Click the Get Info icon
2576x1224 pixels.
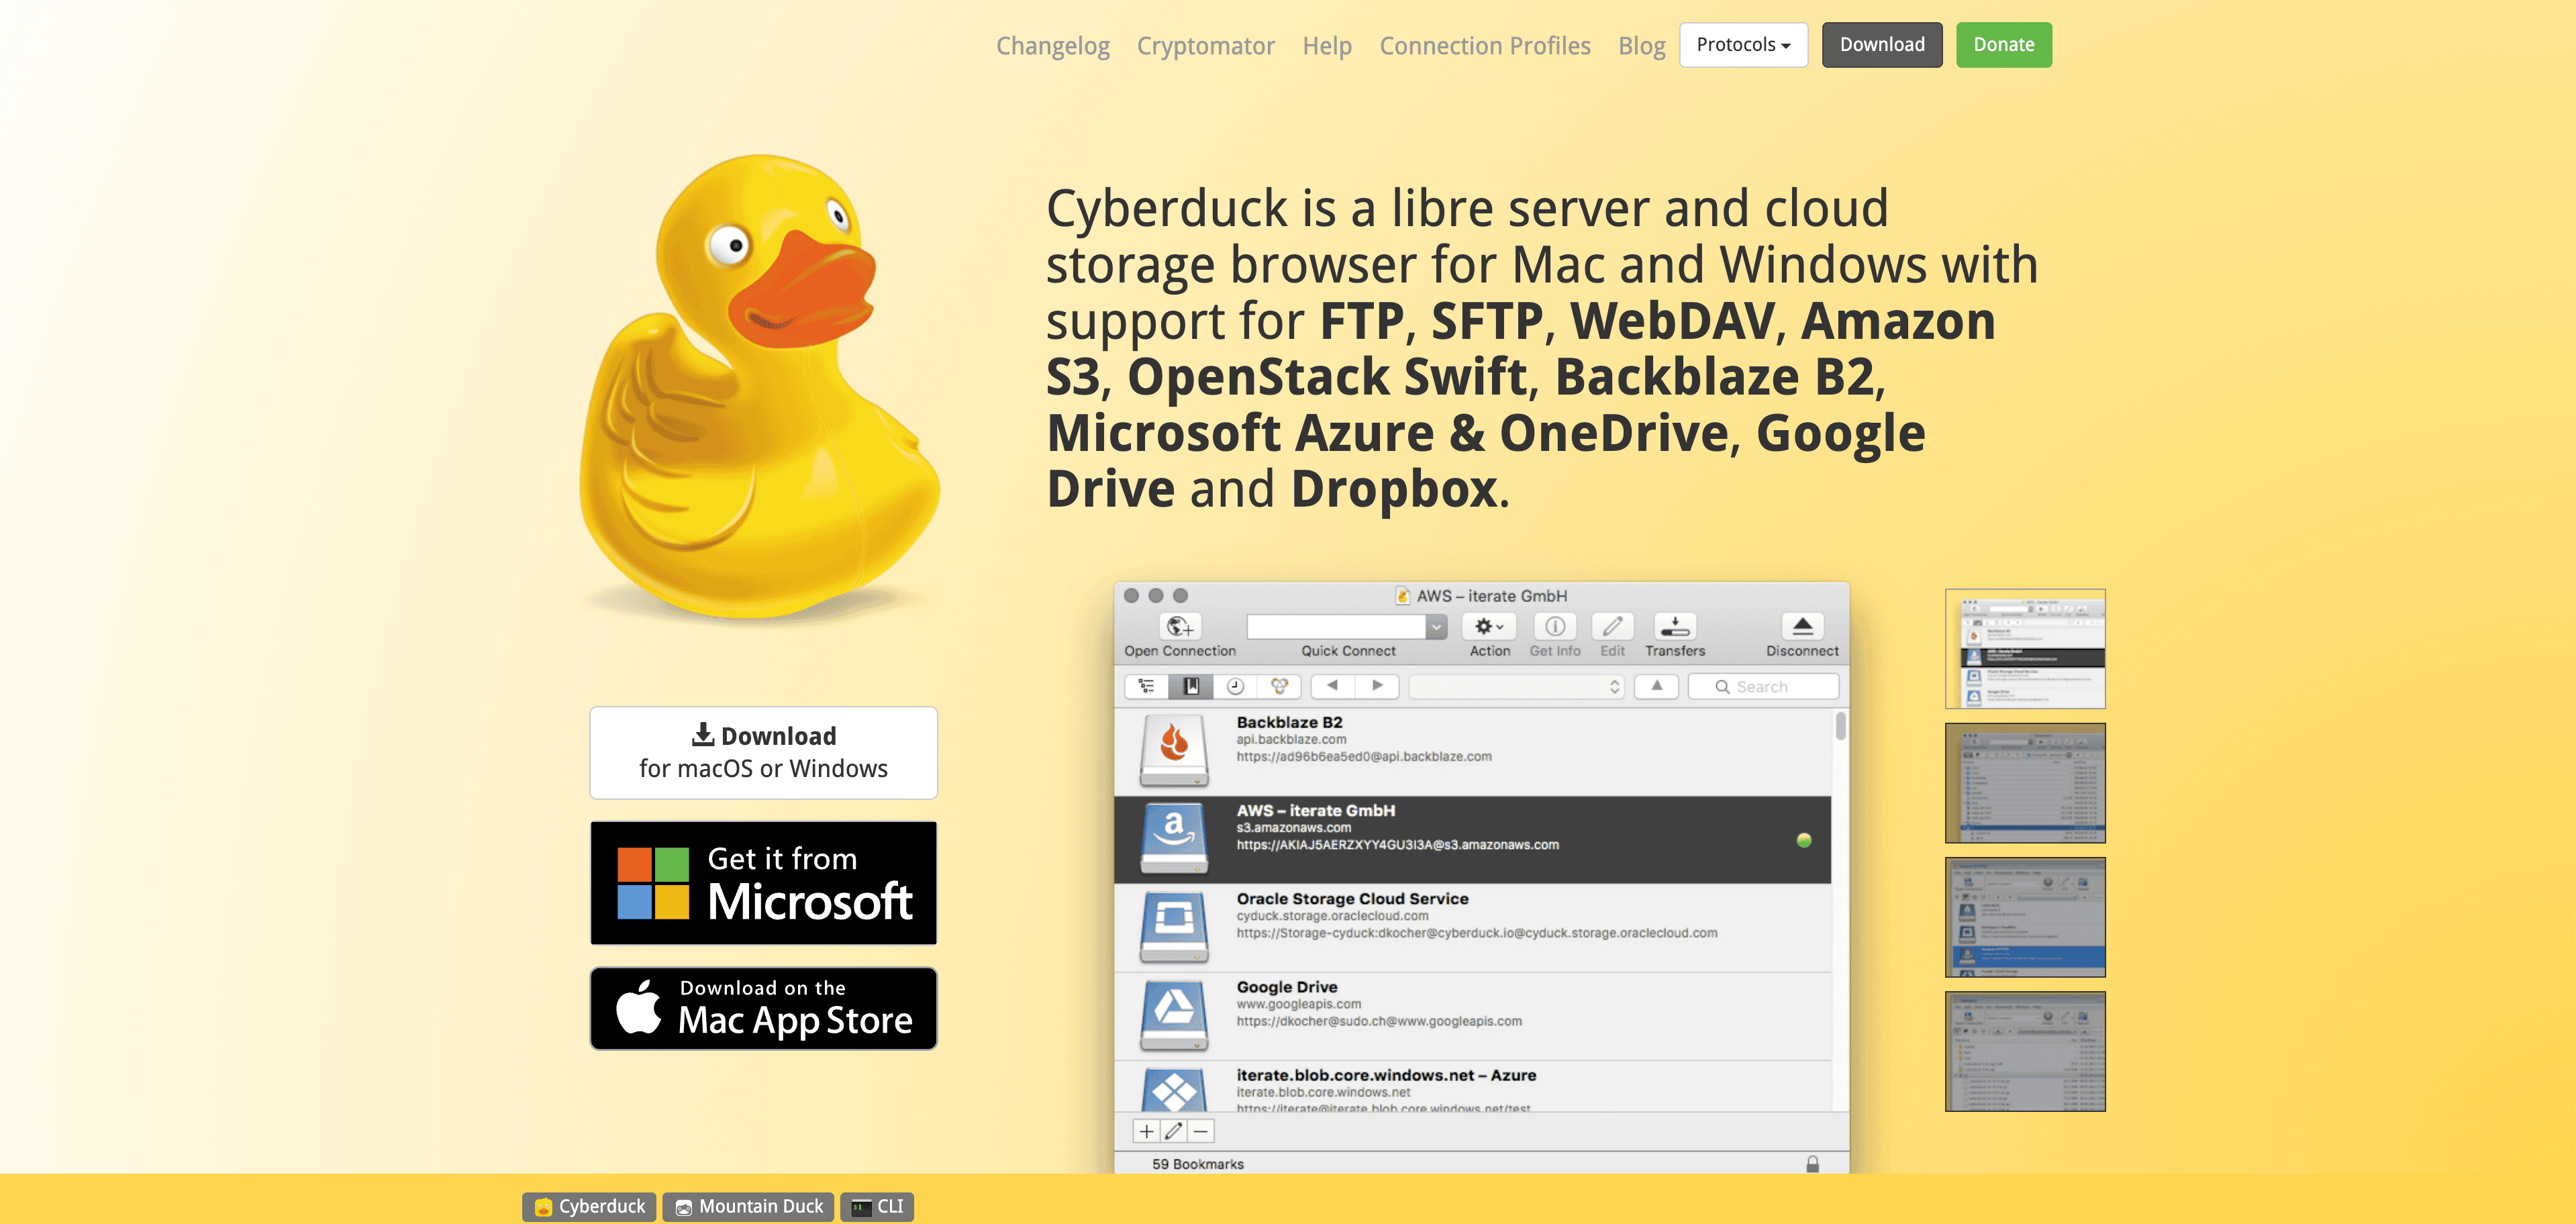[x=1555, y=627]
